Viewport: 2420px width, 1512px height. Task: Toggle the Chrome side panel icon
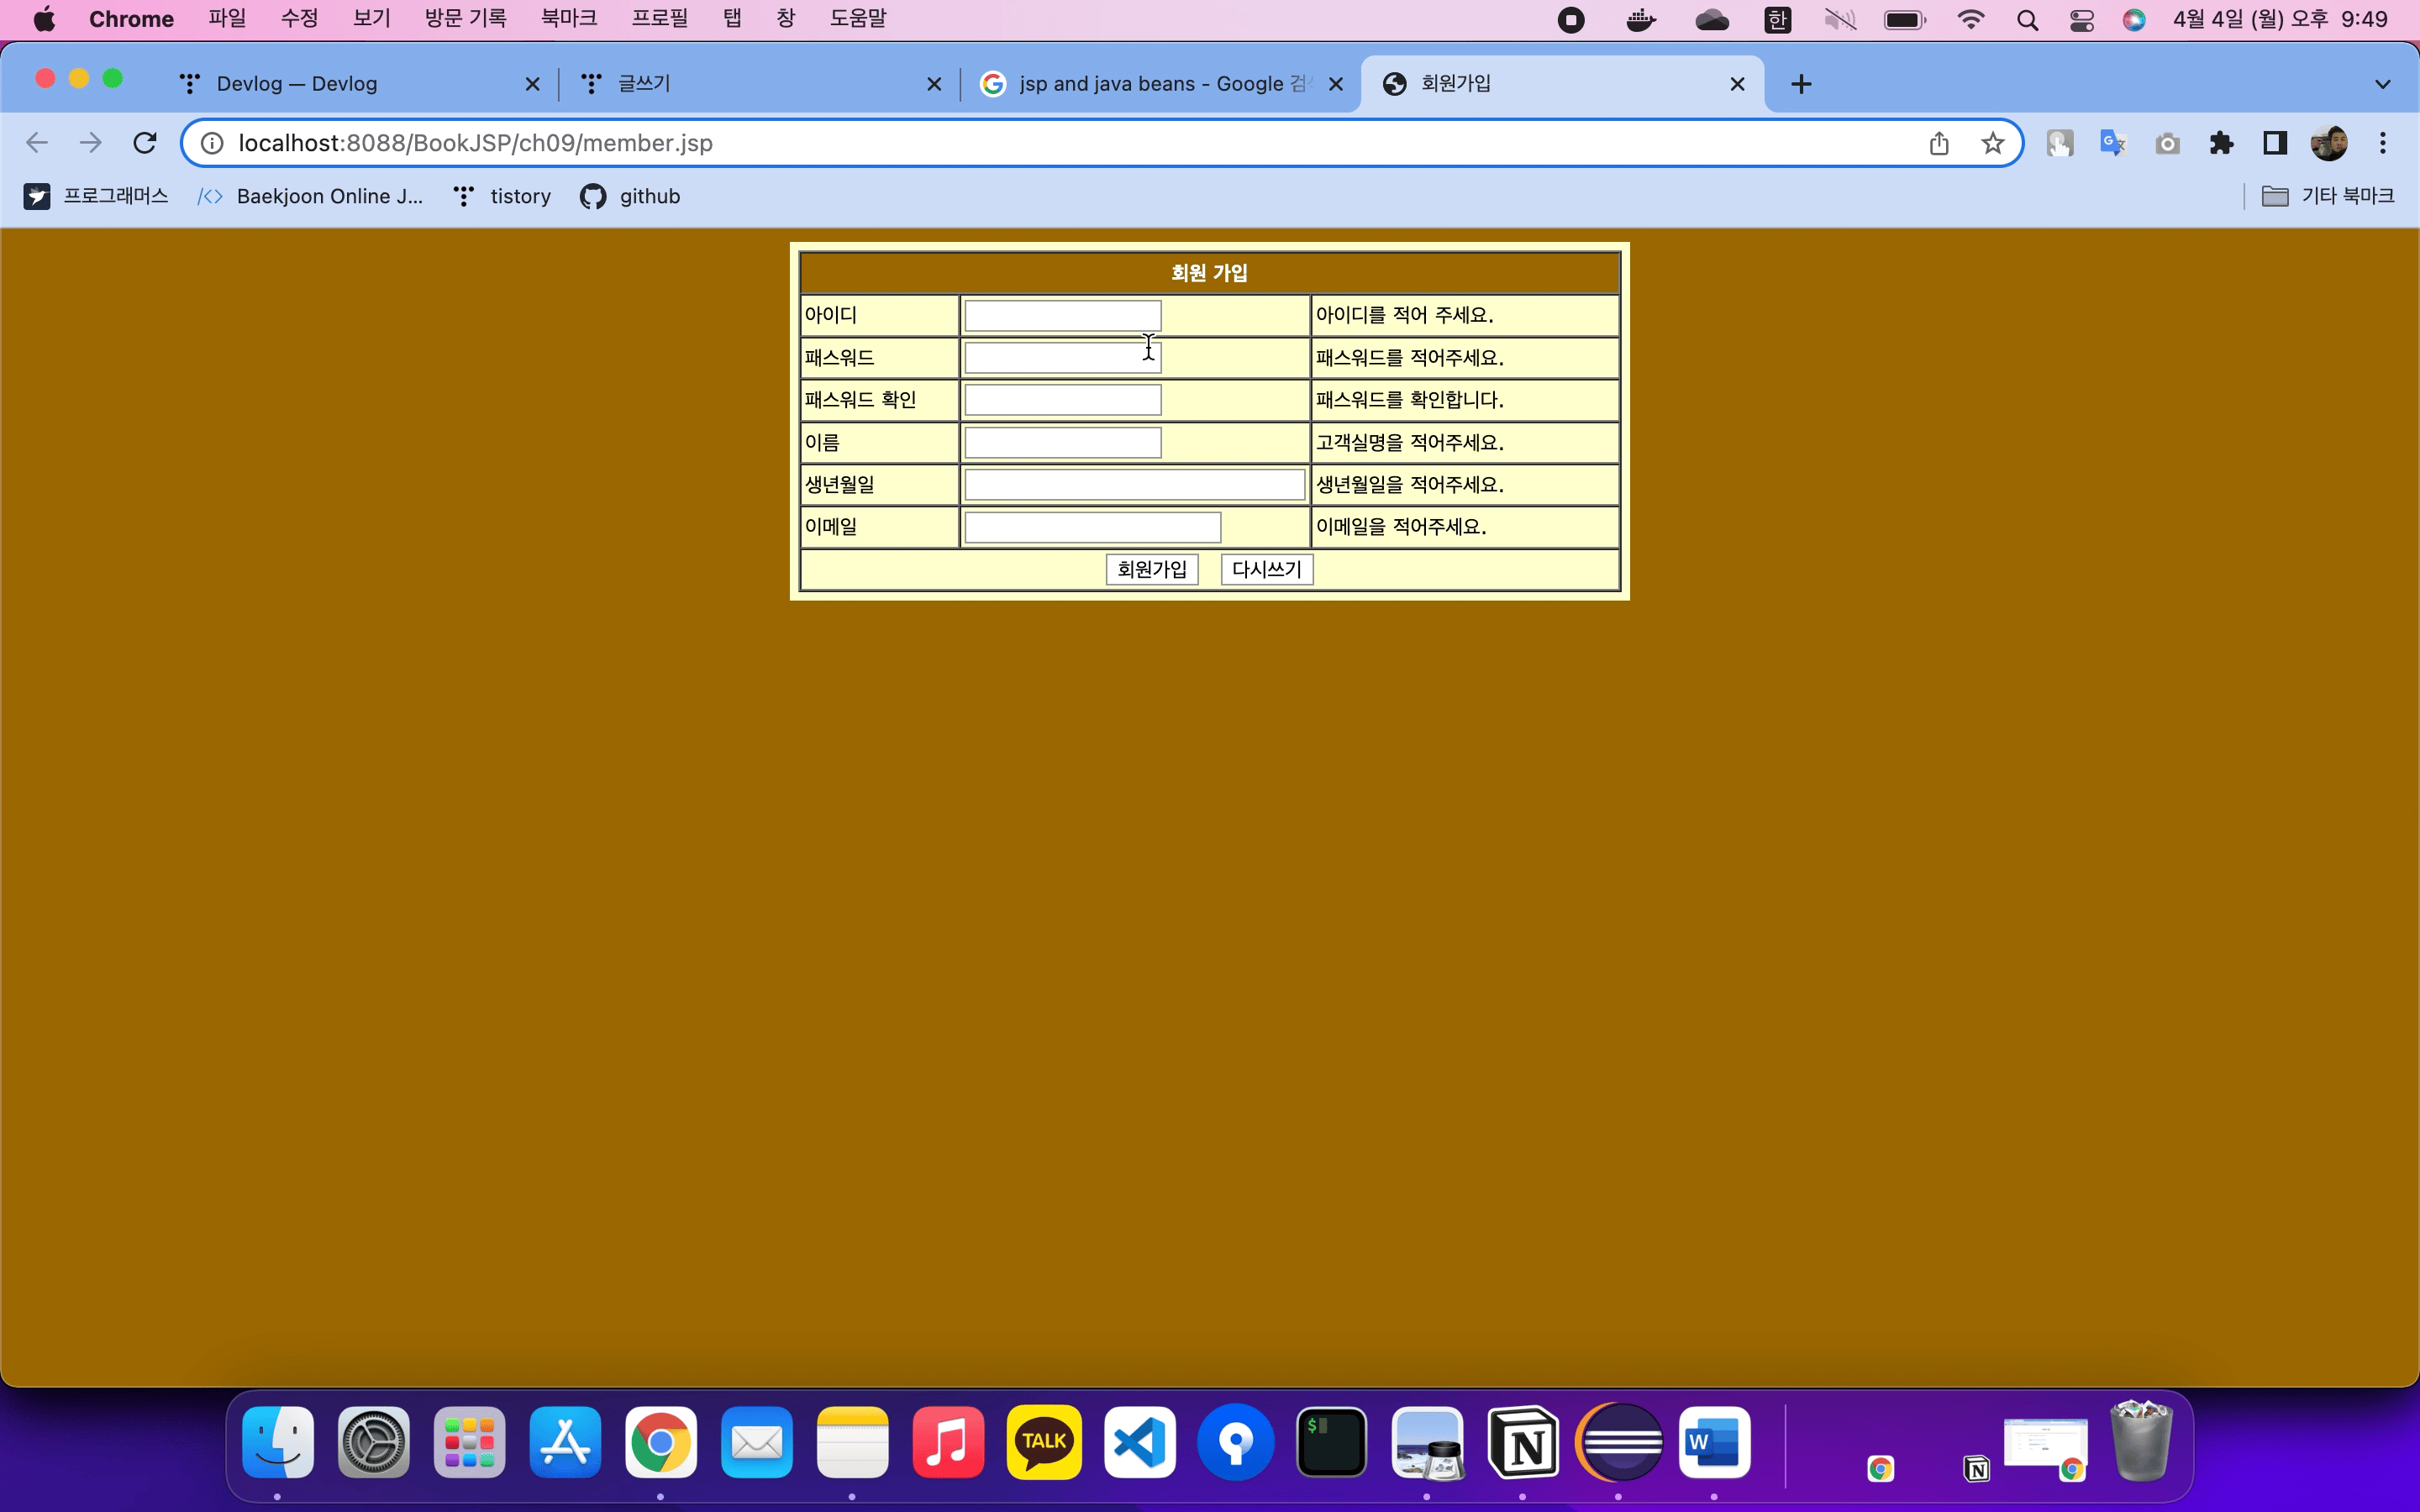tap(2275, 143)
